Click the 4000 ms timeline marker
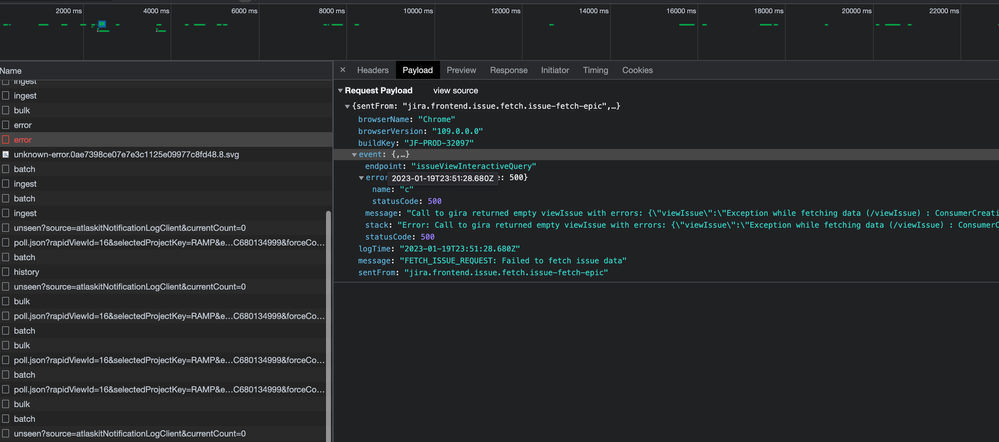 156,11
